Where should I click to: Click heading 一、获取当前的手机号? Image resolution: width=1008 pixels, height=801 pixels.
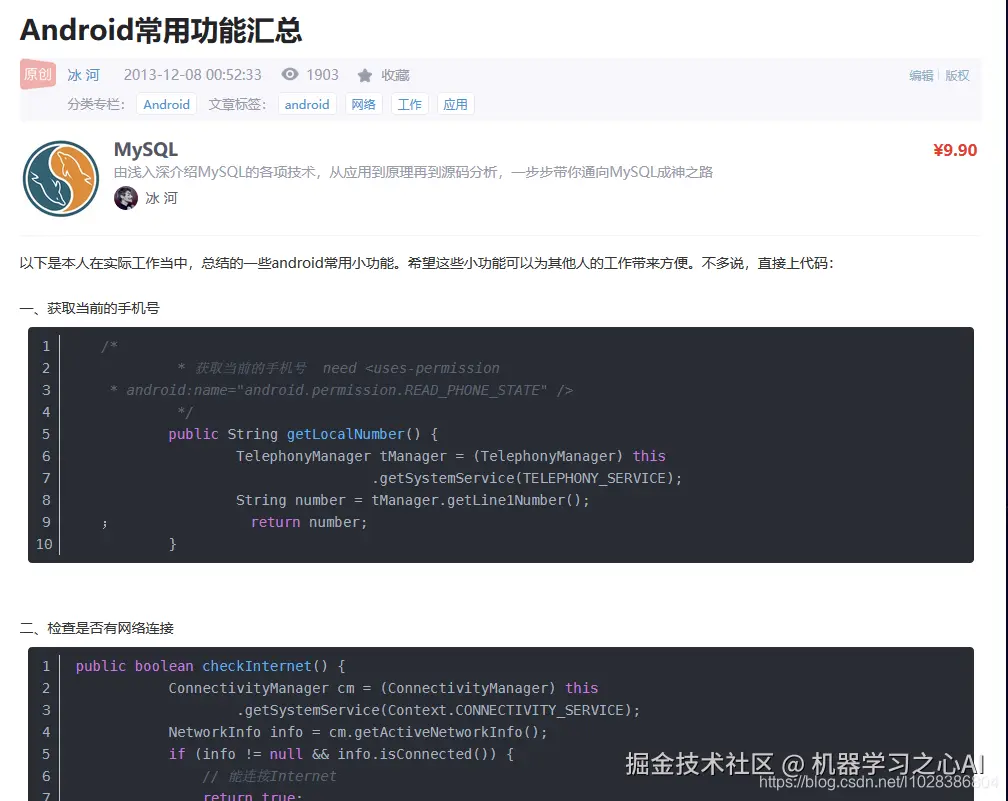(x=89, y=309)
